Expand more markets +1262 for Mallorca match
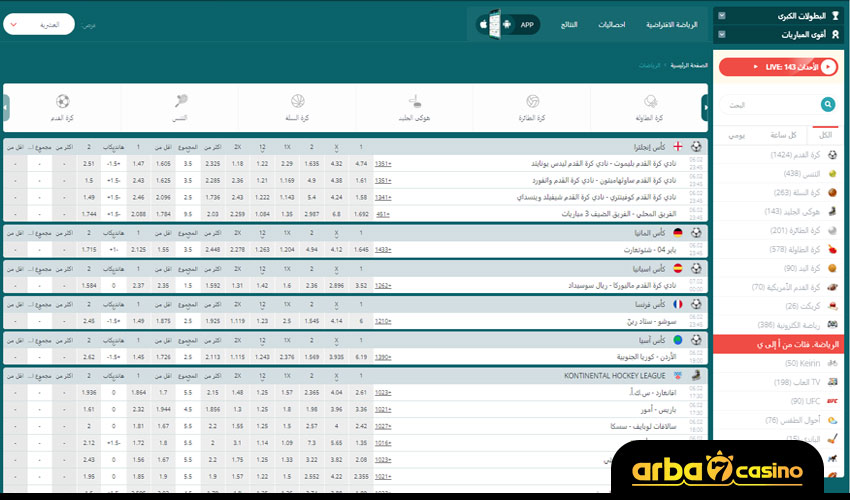 (383, 285)
